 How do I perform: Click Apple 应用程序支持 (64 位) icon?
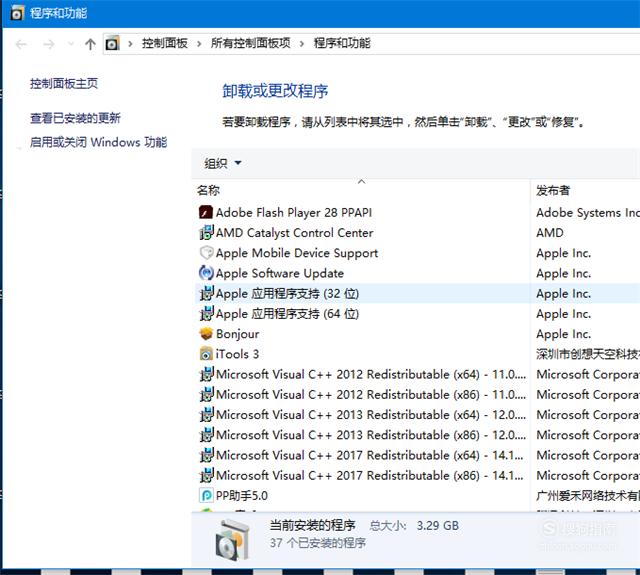(x=206, y=313)
